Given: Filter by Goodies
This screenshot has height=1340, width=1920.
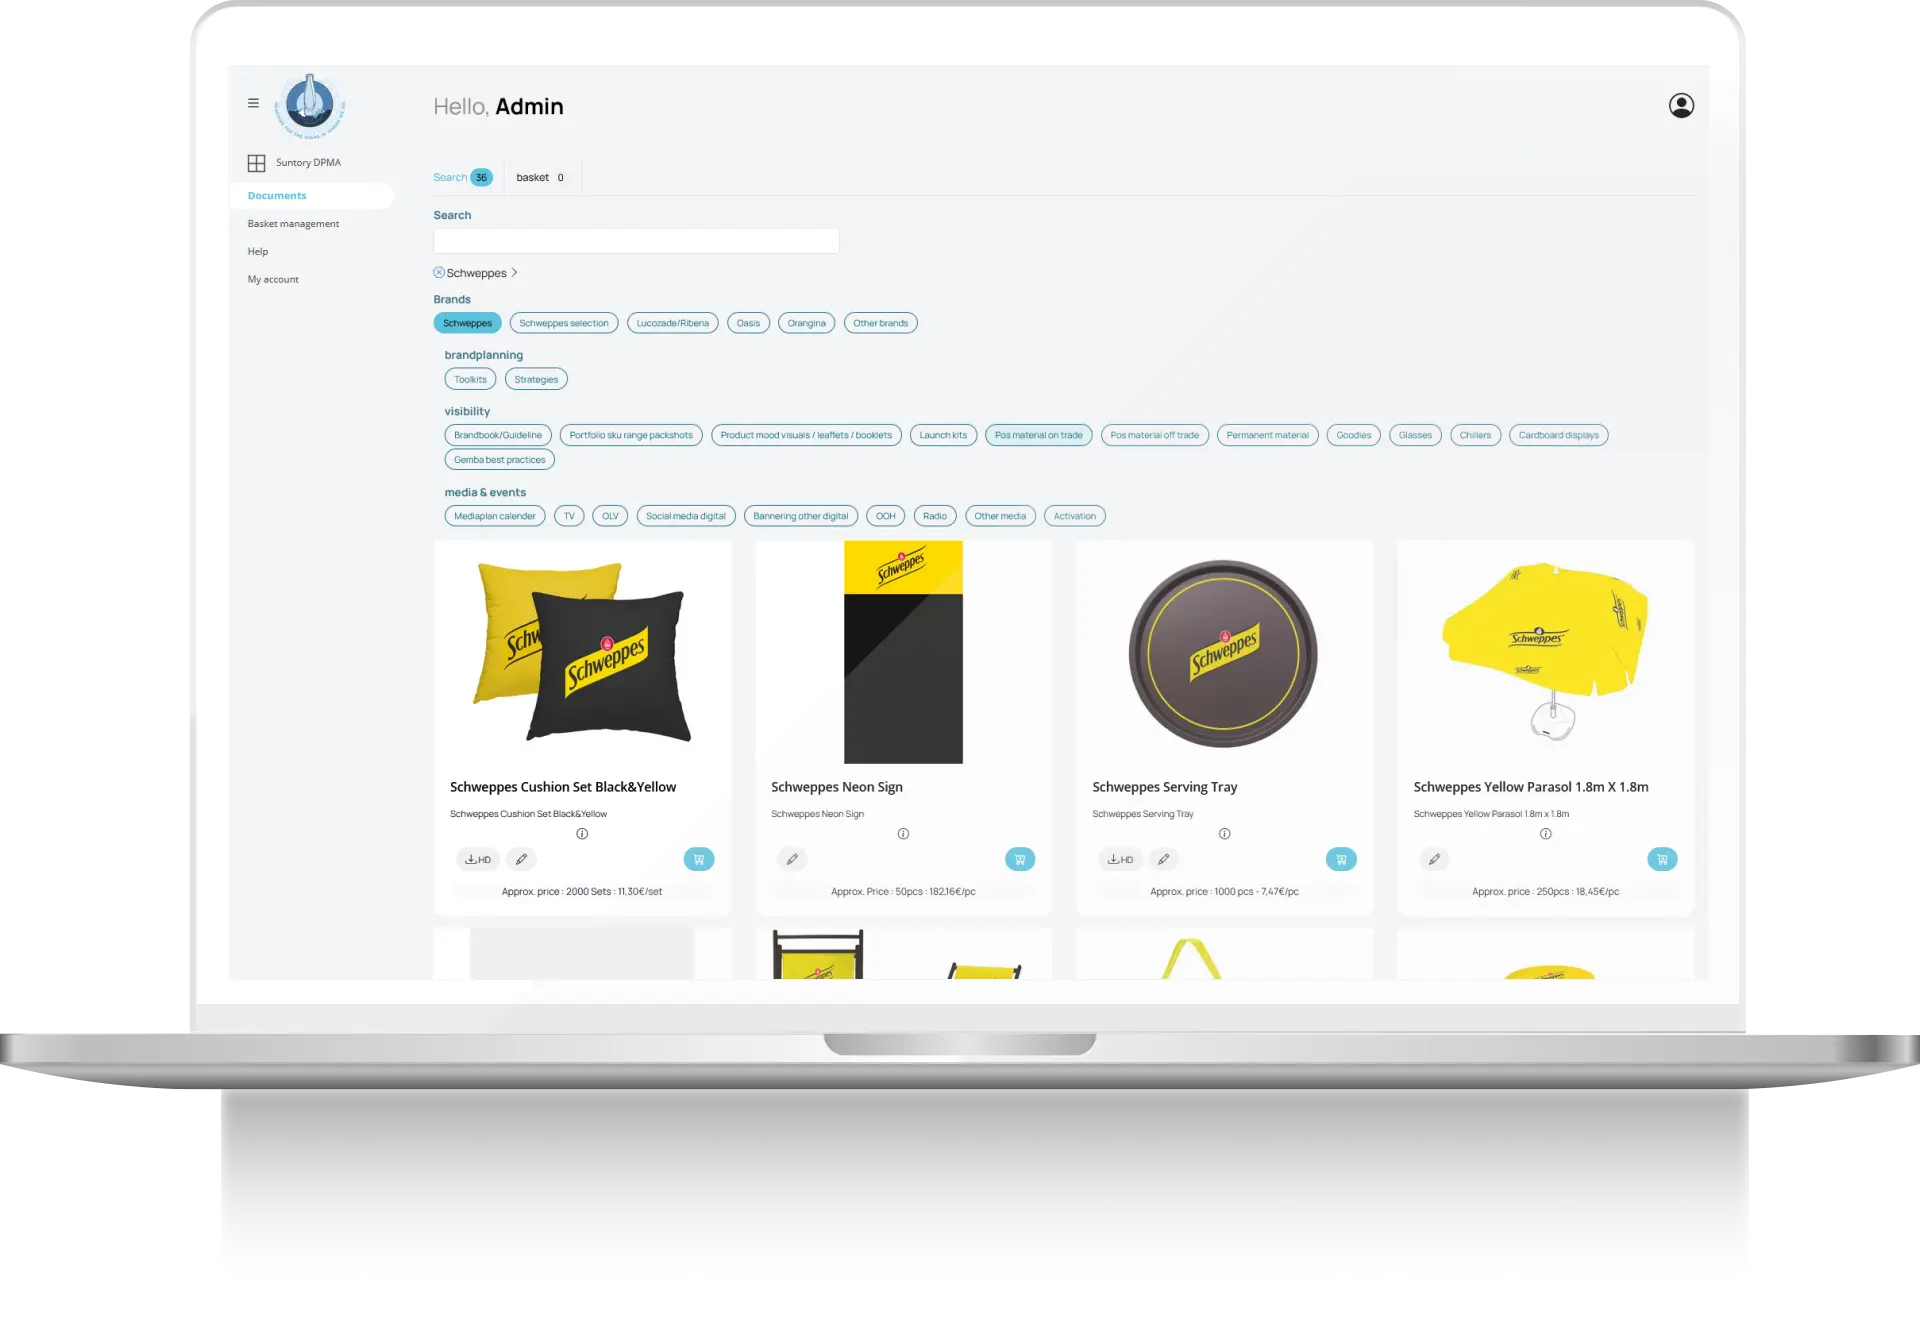Looking at the screenshot, I should click(x=1353, y=435).
